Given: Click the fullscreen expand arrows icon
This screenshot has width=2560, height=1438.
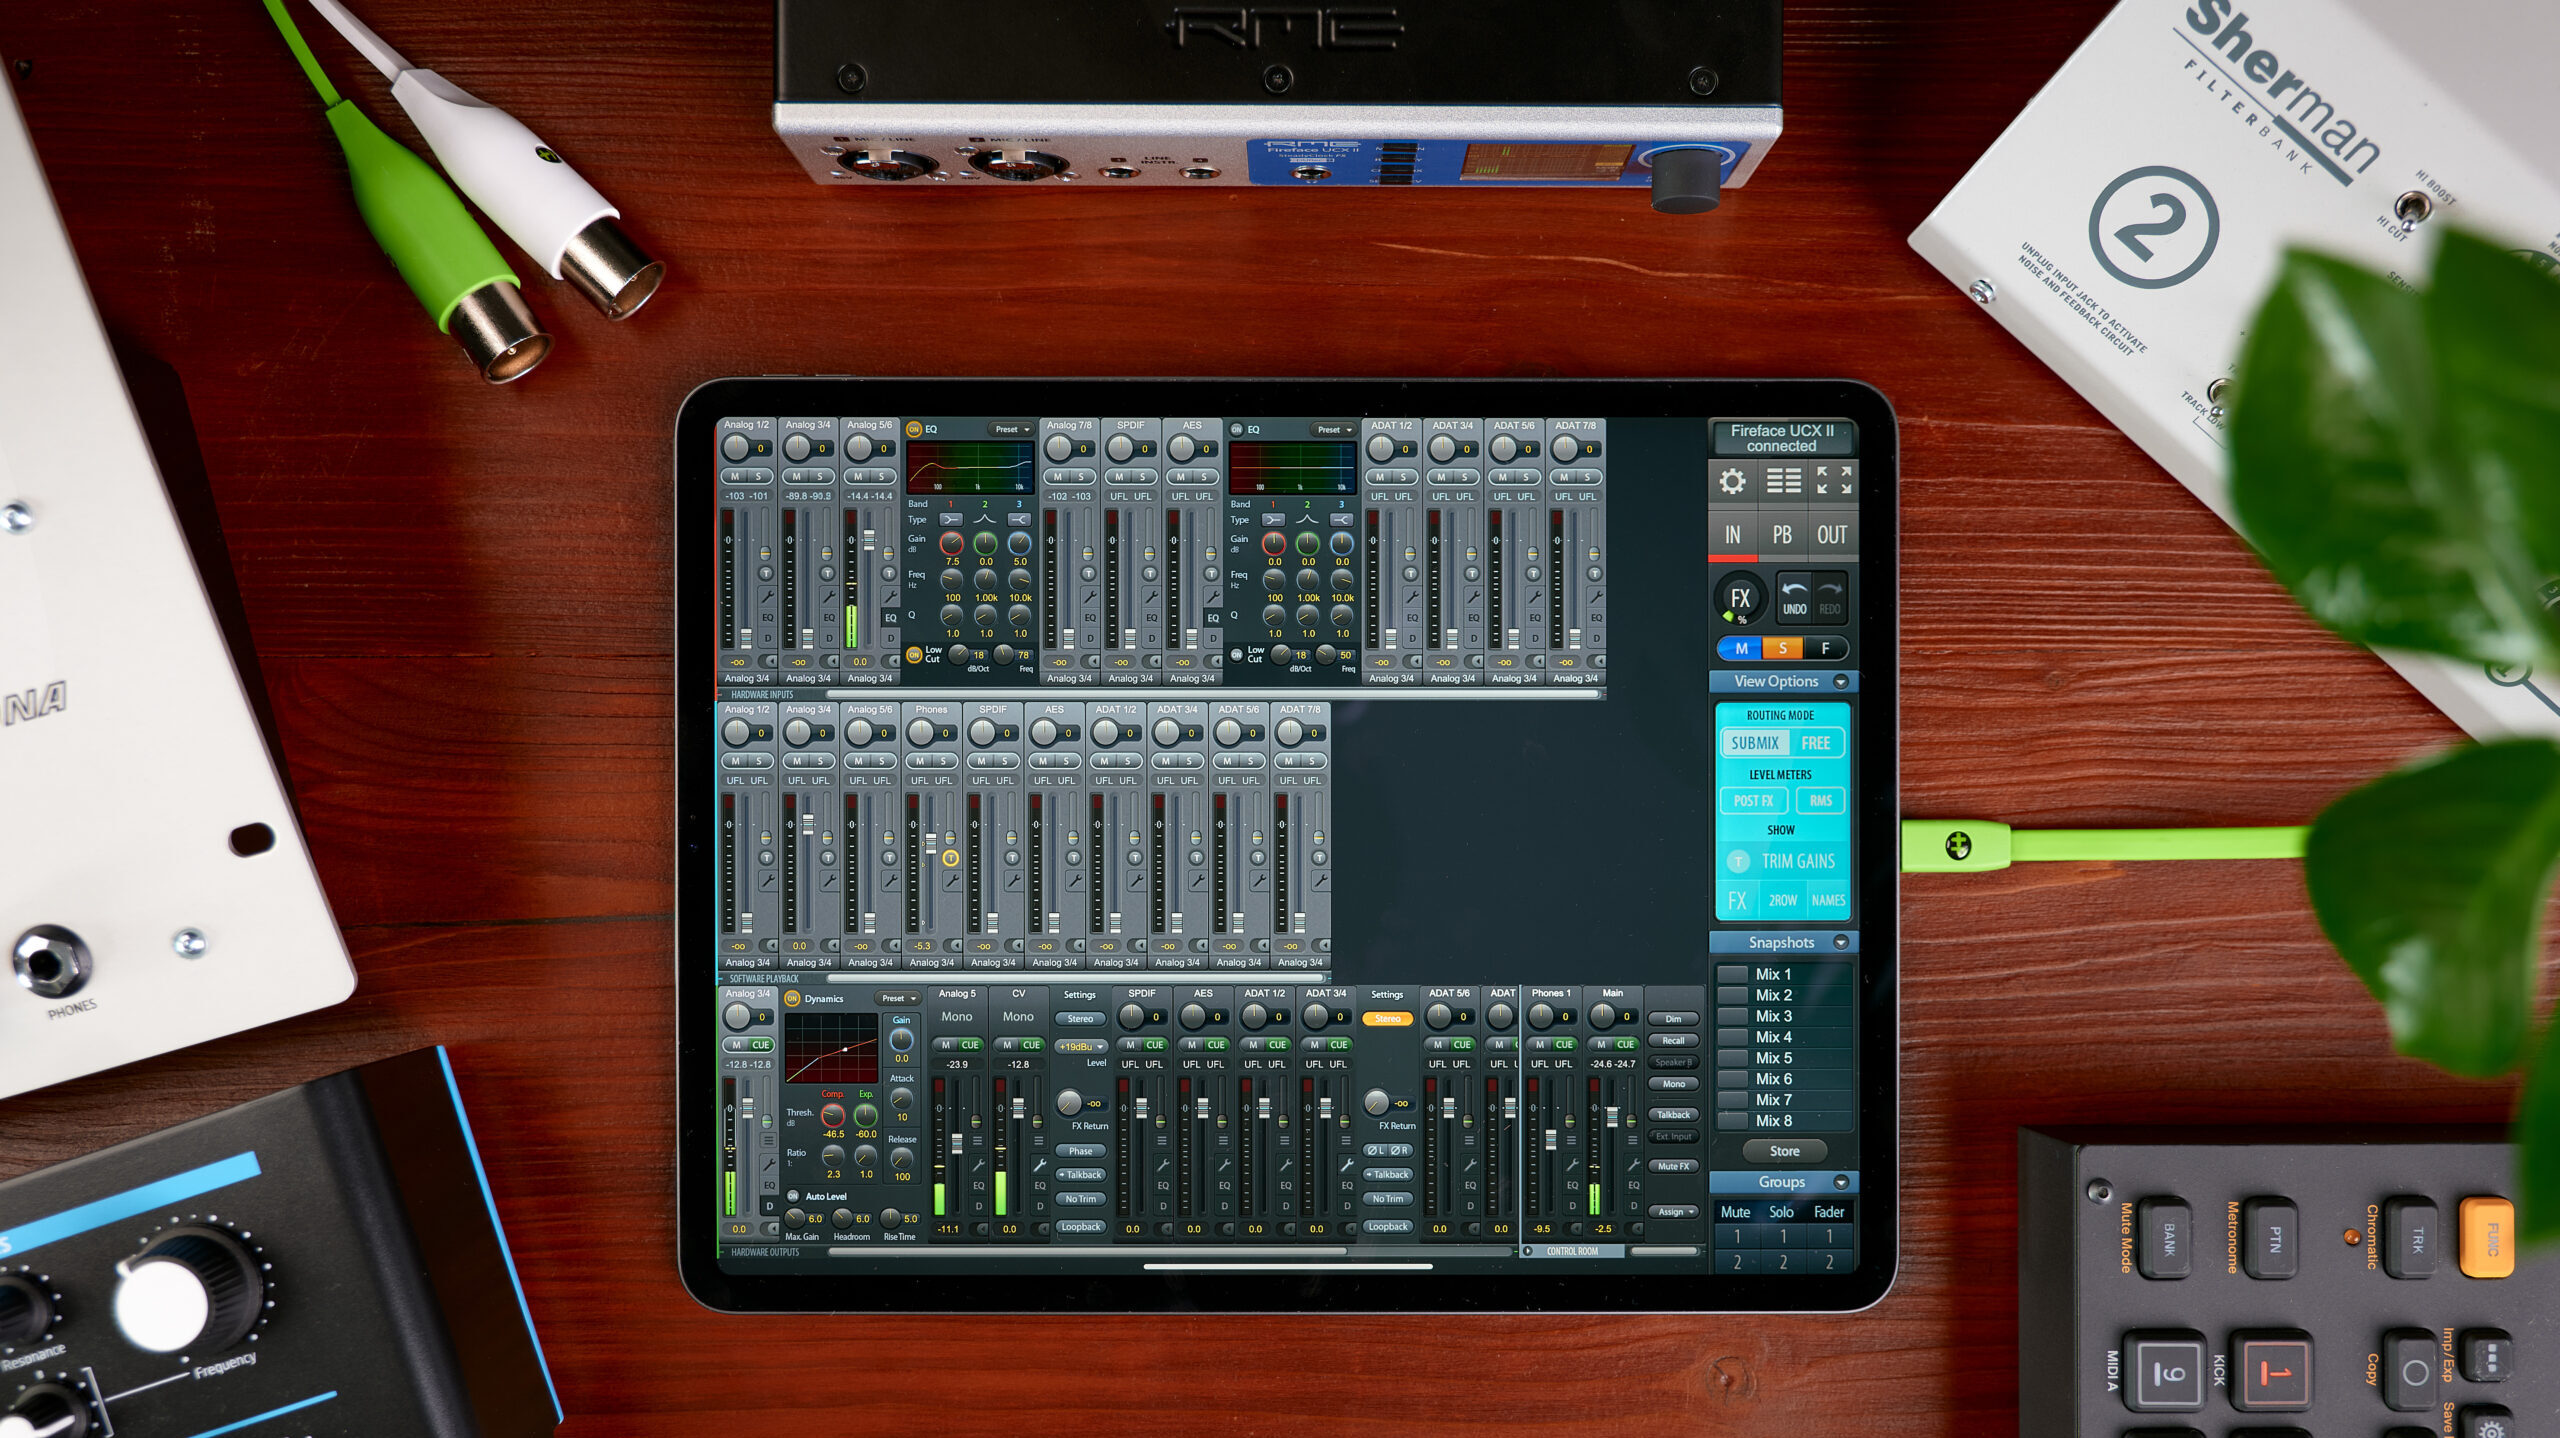Looking at the screenshot, I should pos(1833,481).
